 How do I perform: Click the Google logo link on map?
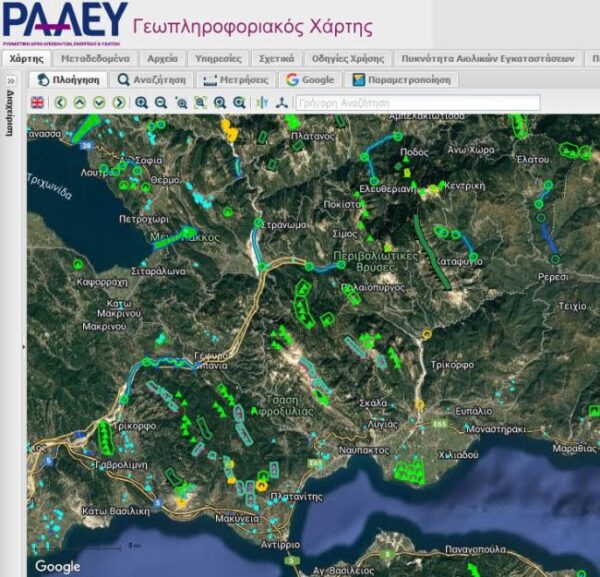point(56,566)
